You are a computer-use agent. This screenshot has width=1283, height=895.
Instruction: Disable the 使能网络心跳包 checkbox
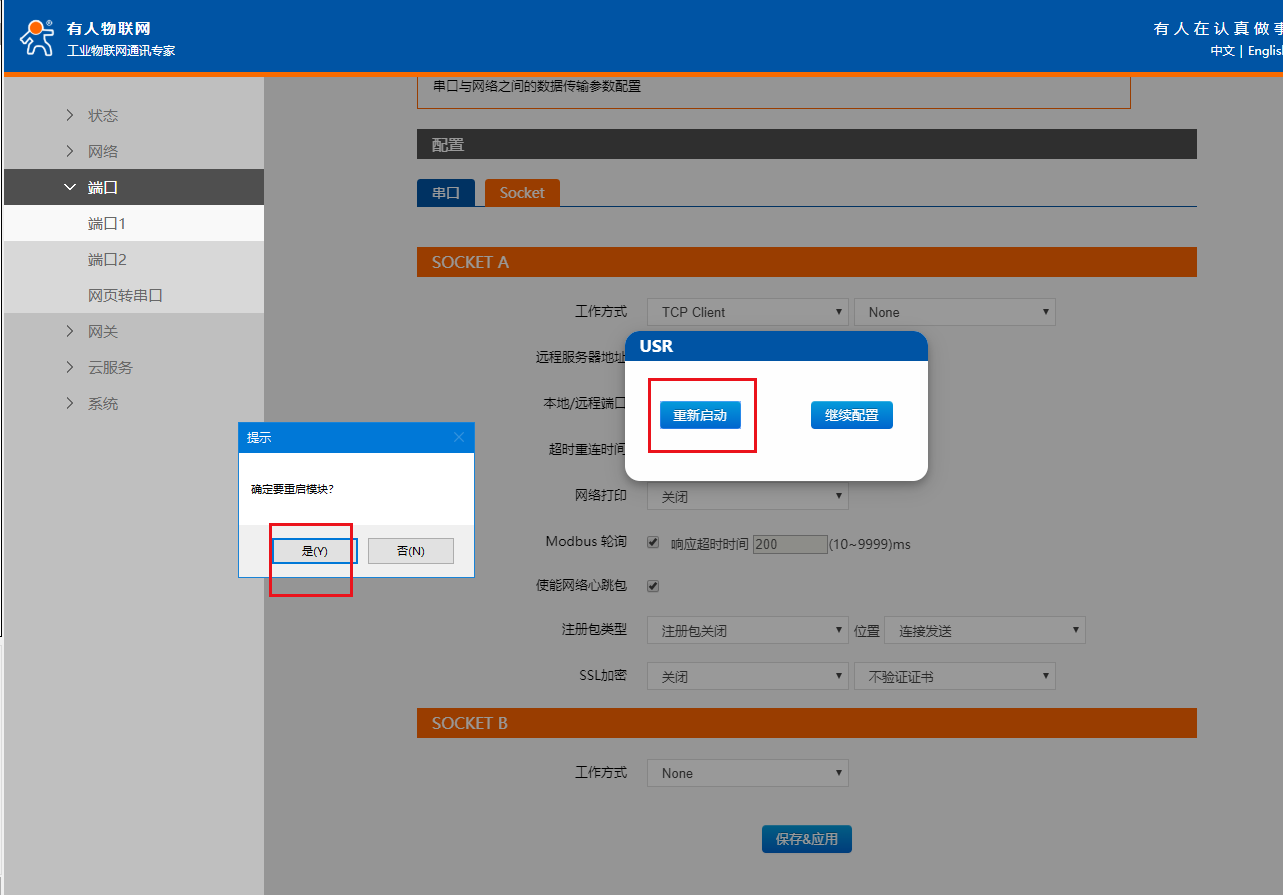pos(653,586)
